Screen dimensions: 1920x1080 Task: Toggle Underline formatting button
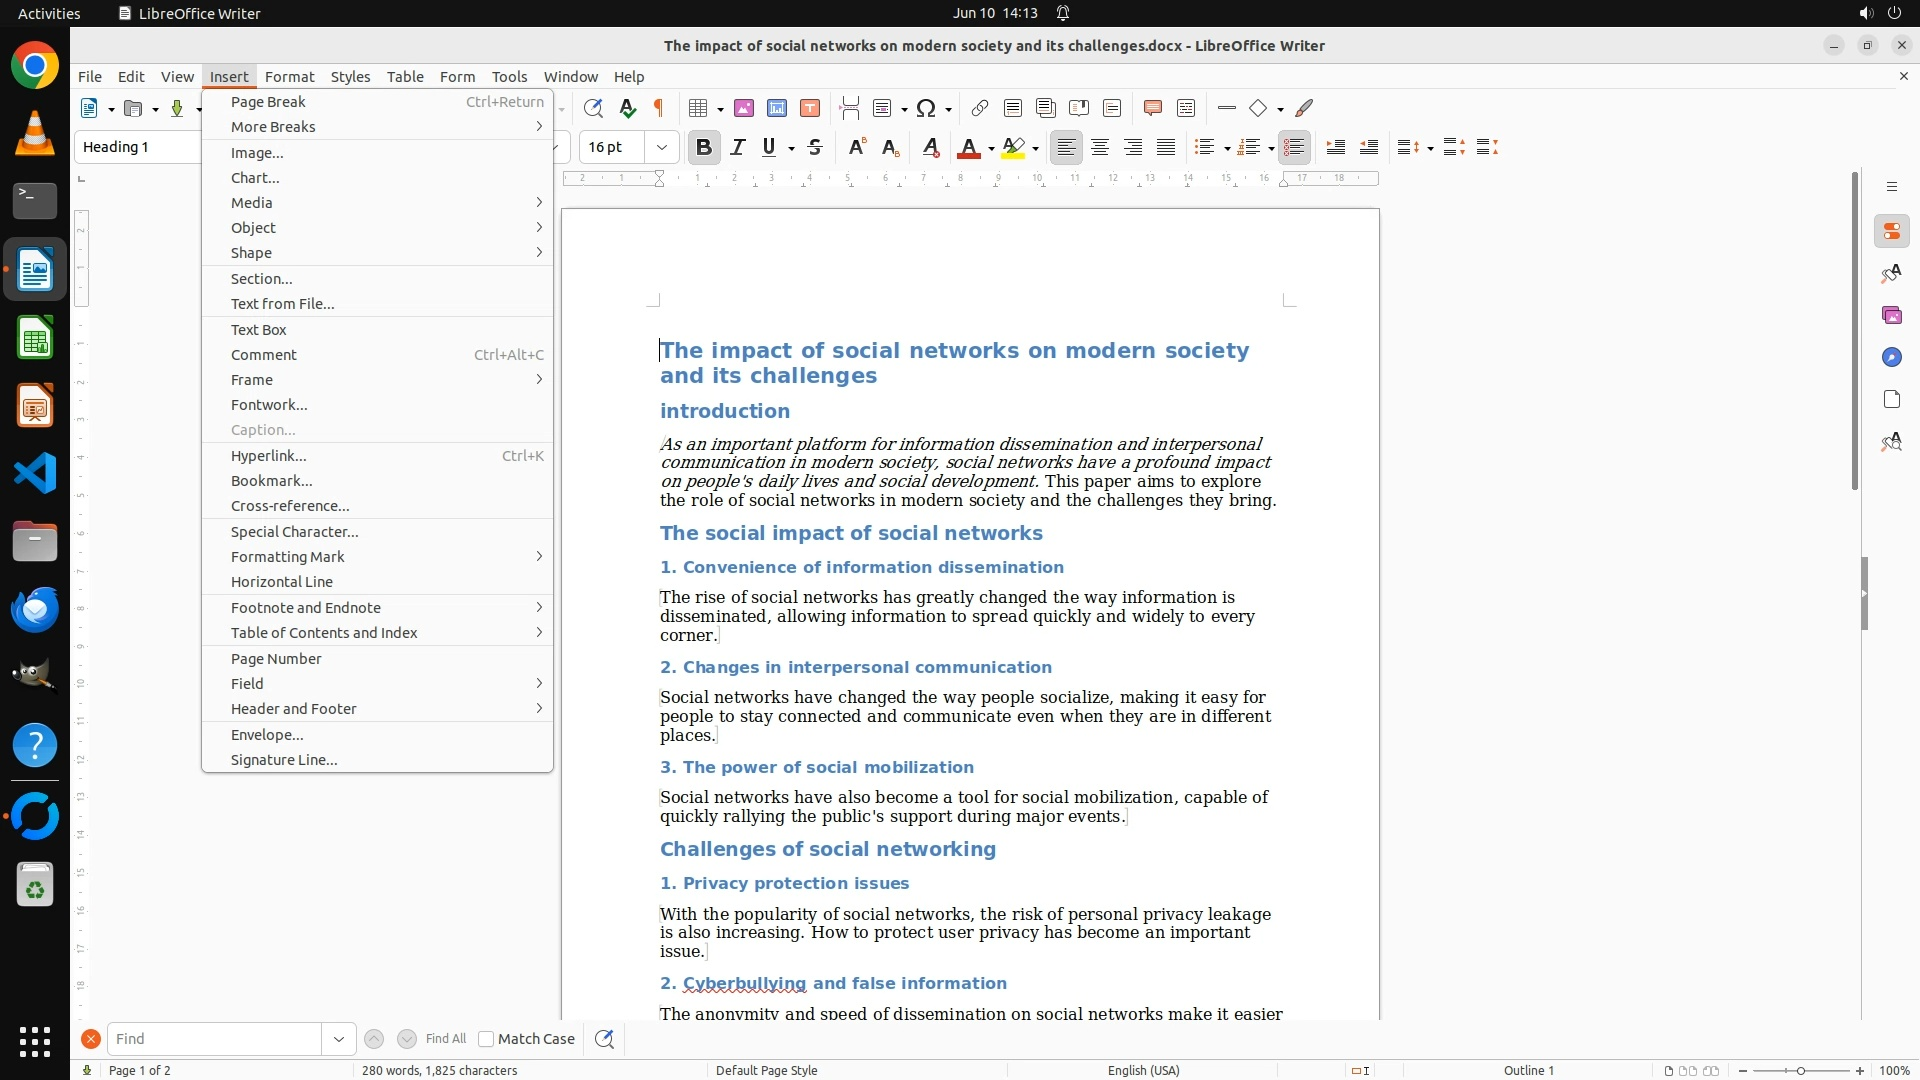click(x=769, y=147)
